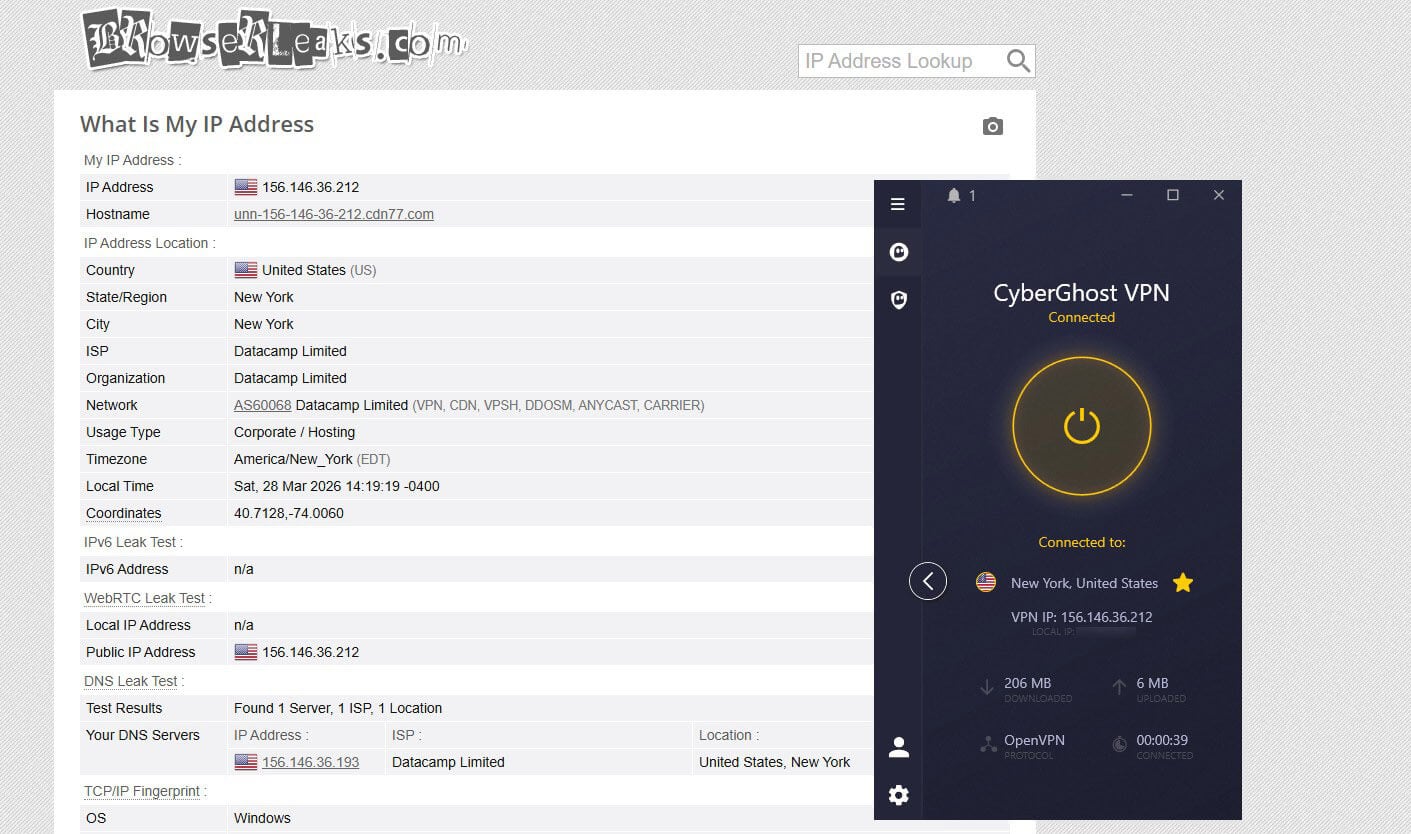The width and height of the screenshot is (1411, 834).
Task: Open the hostname link unn-156-146-36-212.cdn77.com
Action: [x=333, y=214]
